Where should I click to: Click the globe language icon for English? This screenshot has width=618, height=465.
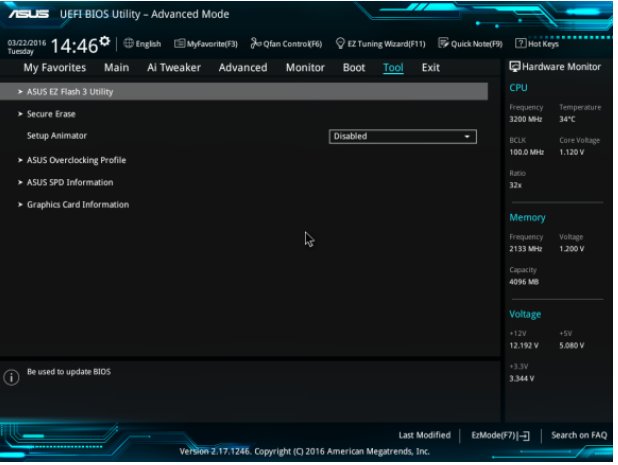pyautogui.click(x=129, y=44)
